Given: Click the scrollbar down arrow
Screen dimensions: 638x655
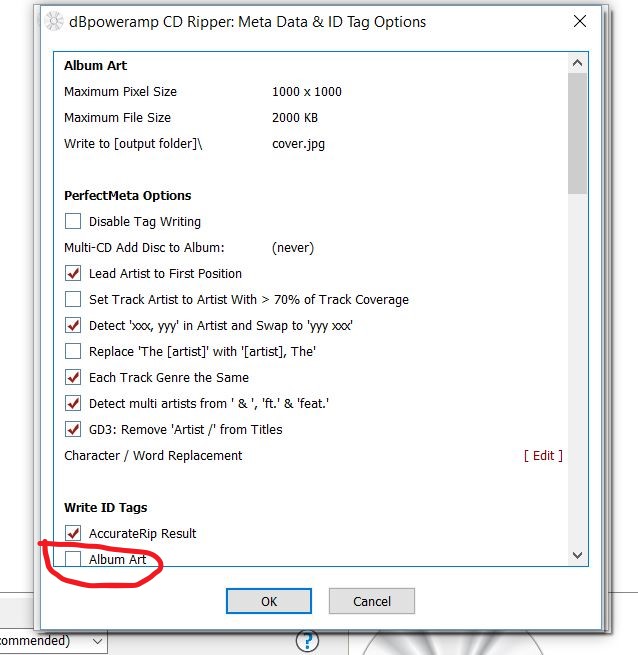Looking at the screenshot, I should (577, 555).
